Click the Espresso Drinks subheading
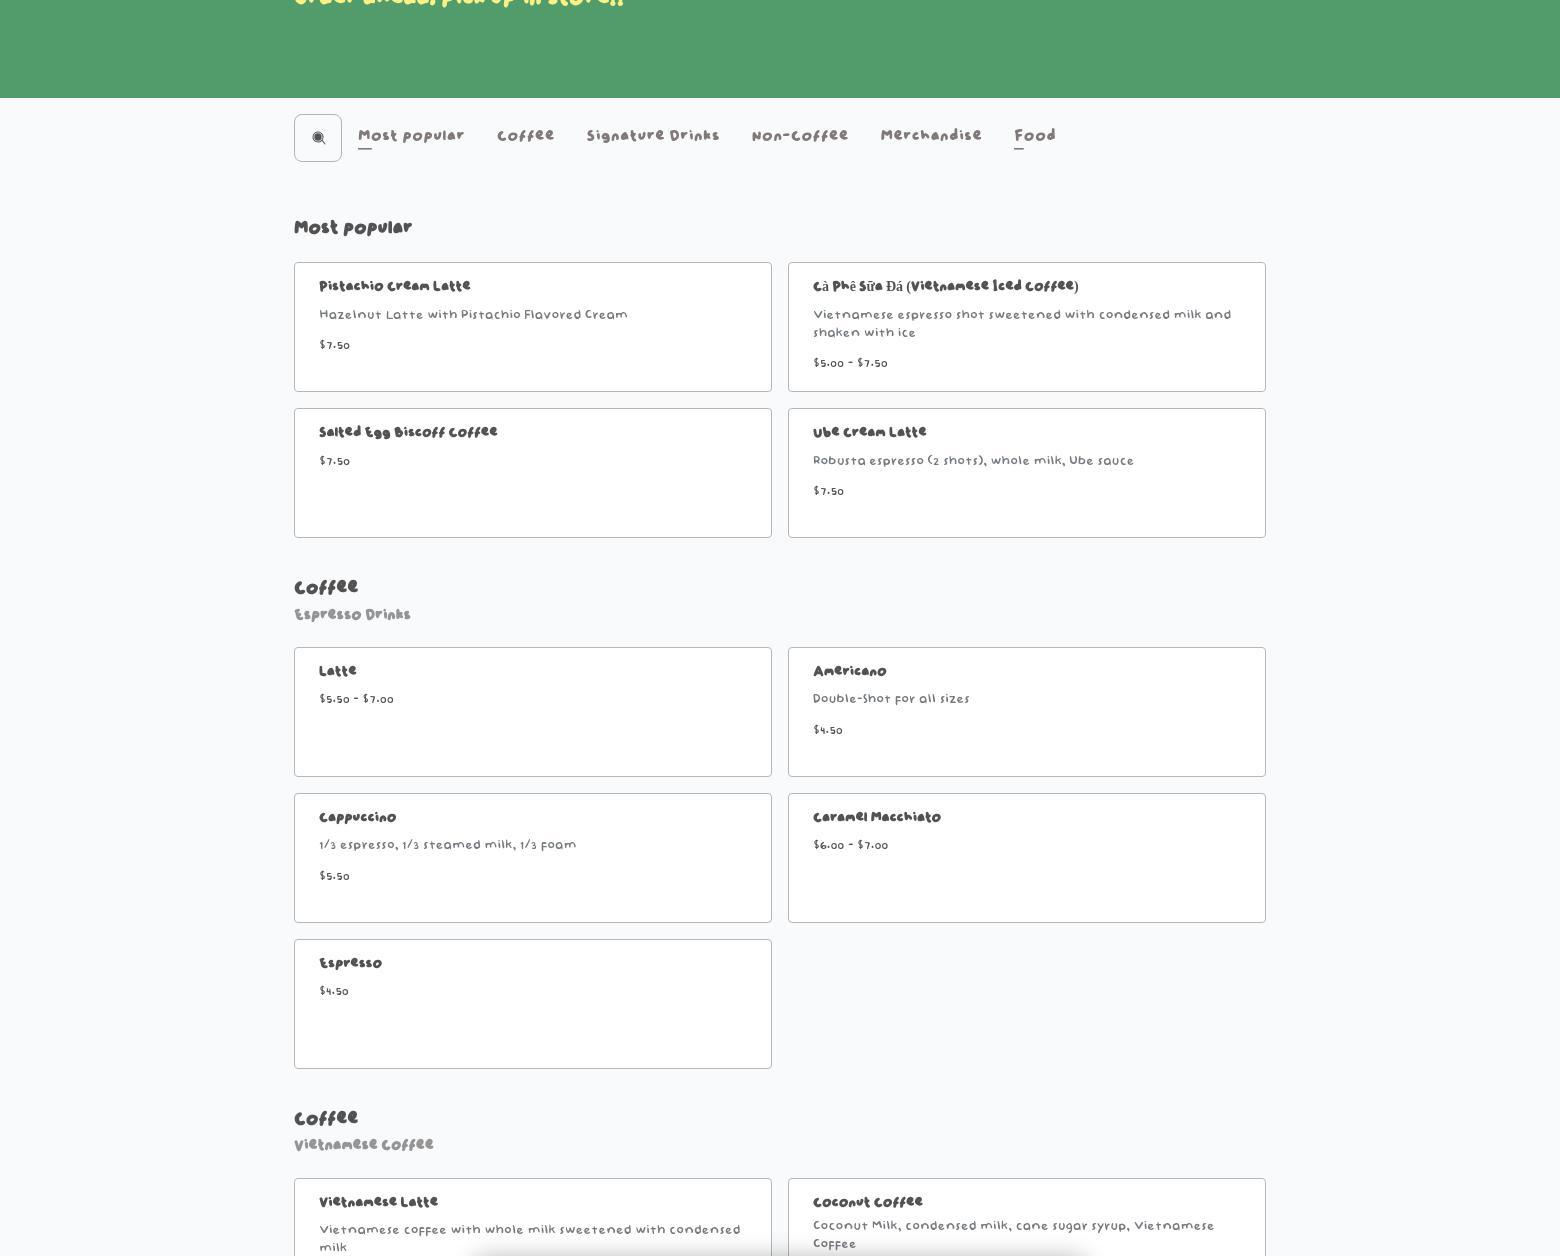This screenshot has width=1560, height=1256. pyautogui.click(x=352, y=615)
